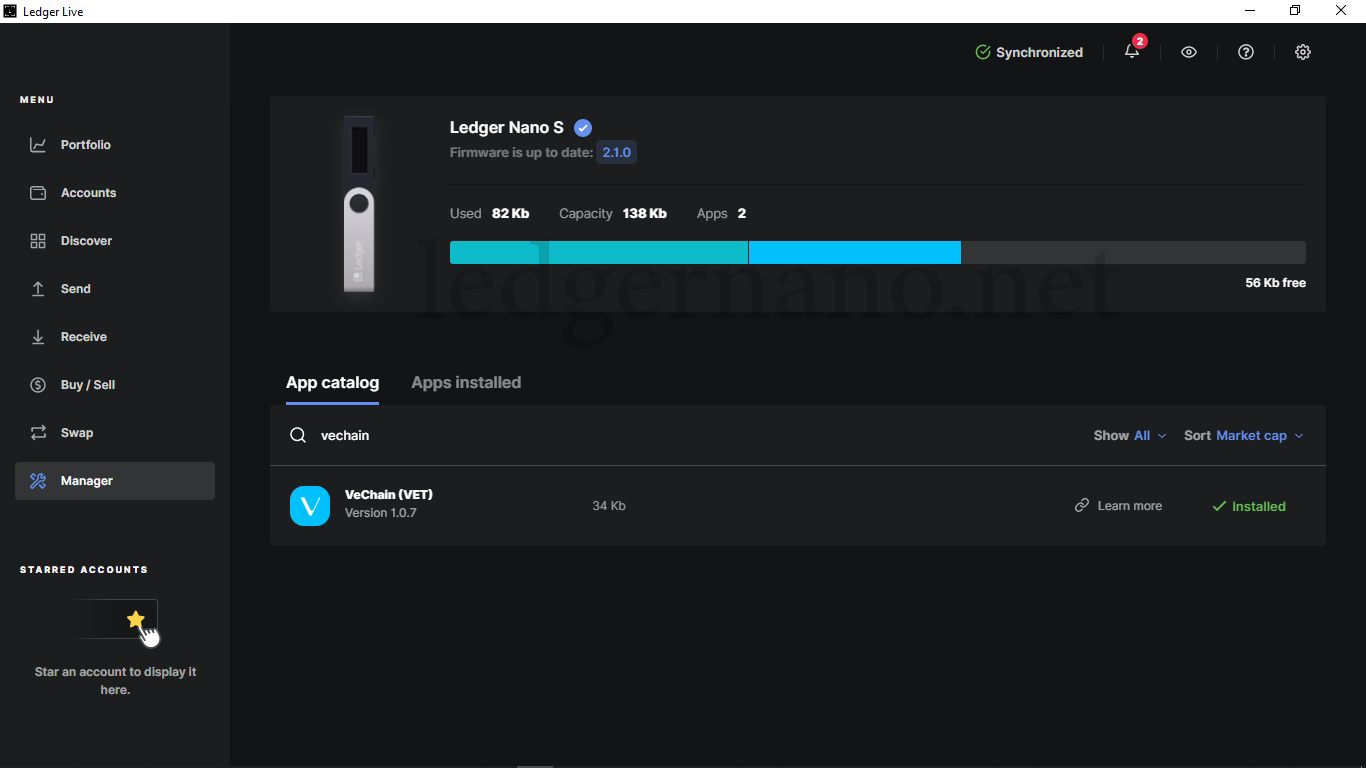Click the firmware version 2.1.0 badge
1366x768 pixels.
pos(616,153)
